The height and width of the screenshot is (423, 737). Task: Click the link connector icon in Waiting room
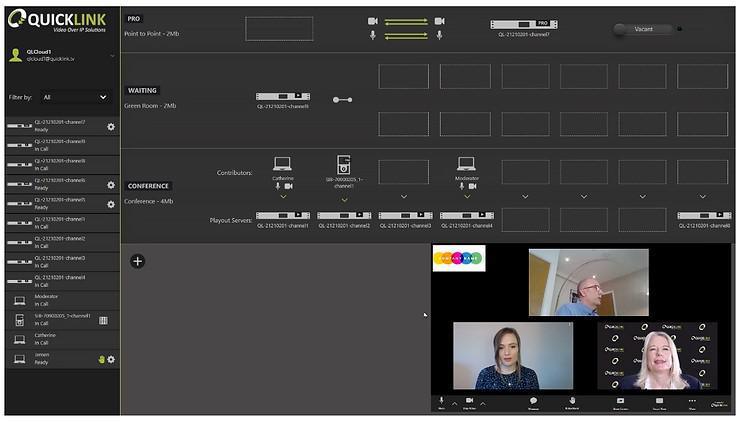pyautogui.click(x=343, y=99)
